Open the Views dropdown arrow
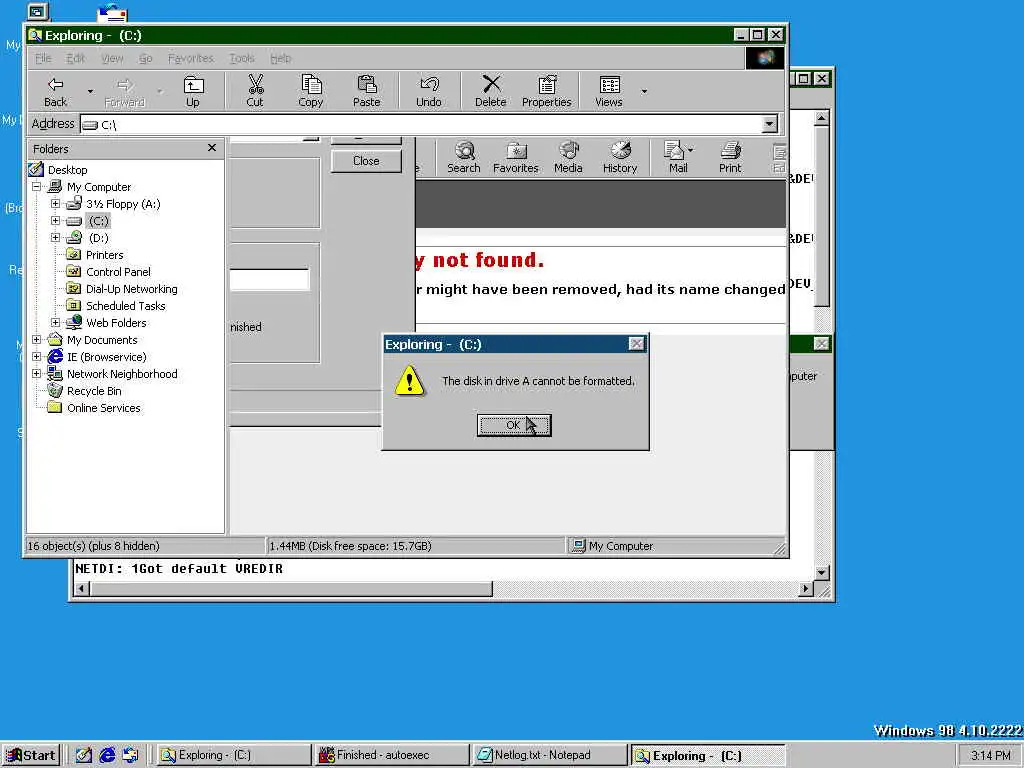Viewport: 1024px width, 768px height. (x=644, y=91)
